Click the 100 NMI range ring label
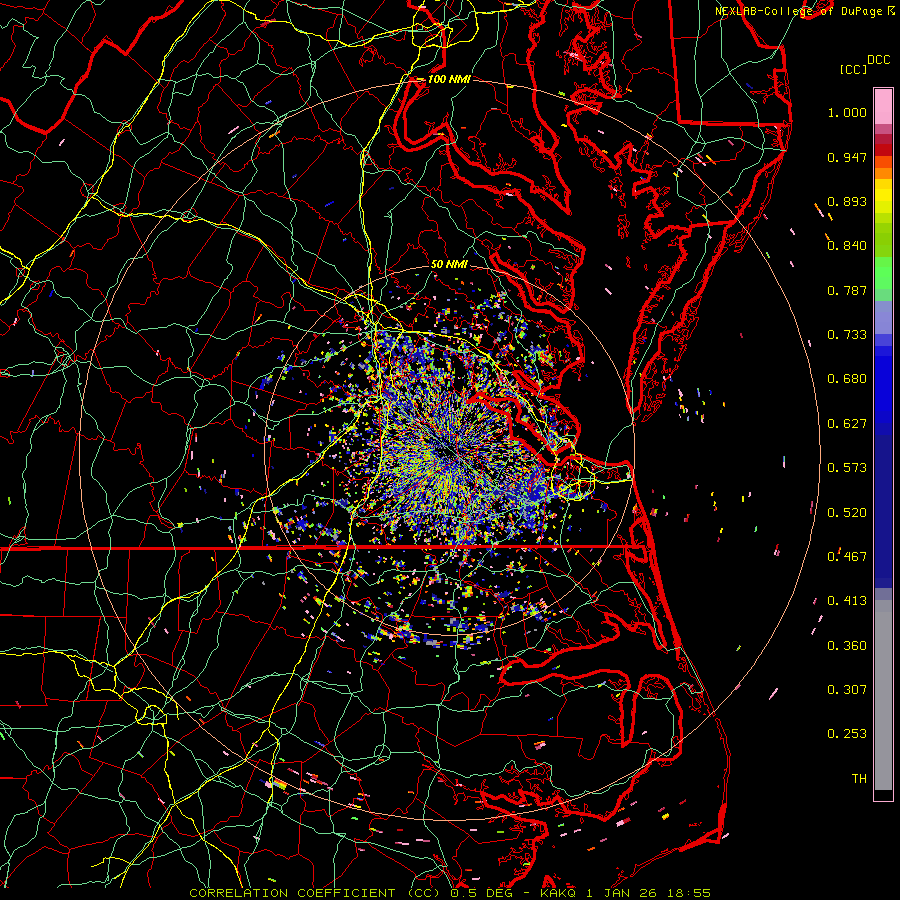 coord(449,79)
